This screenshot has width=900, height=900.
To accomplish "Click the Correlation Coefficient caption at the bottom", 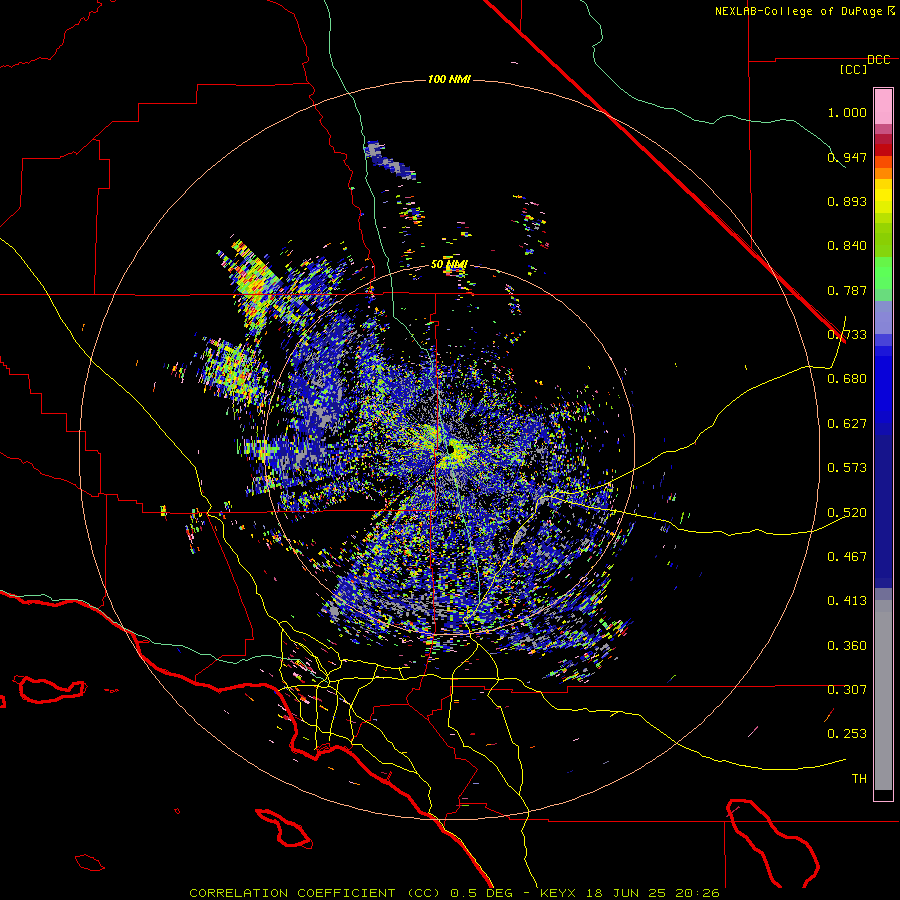I will (454, 893).
